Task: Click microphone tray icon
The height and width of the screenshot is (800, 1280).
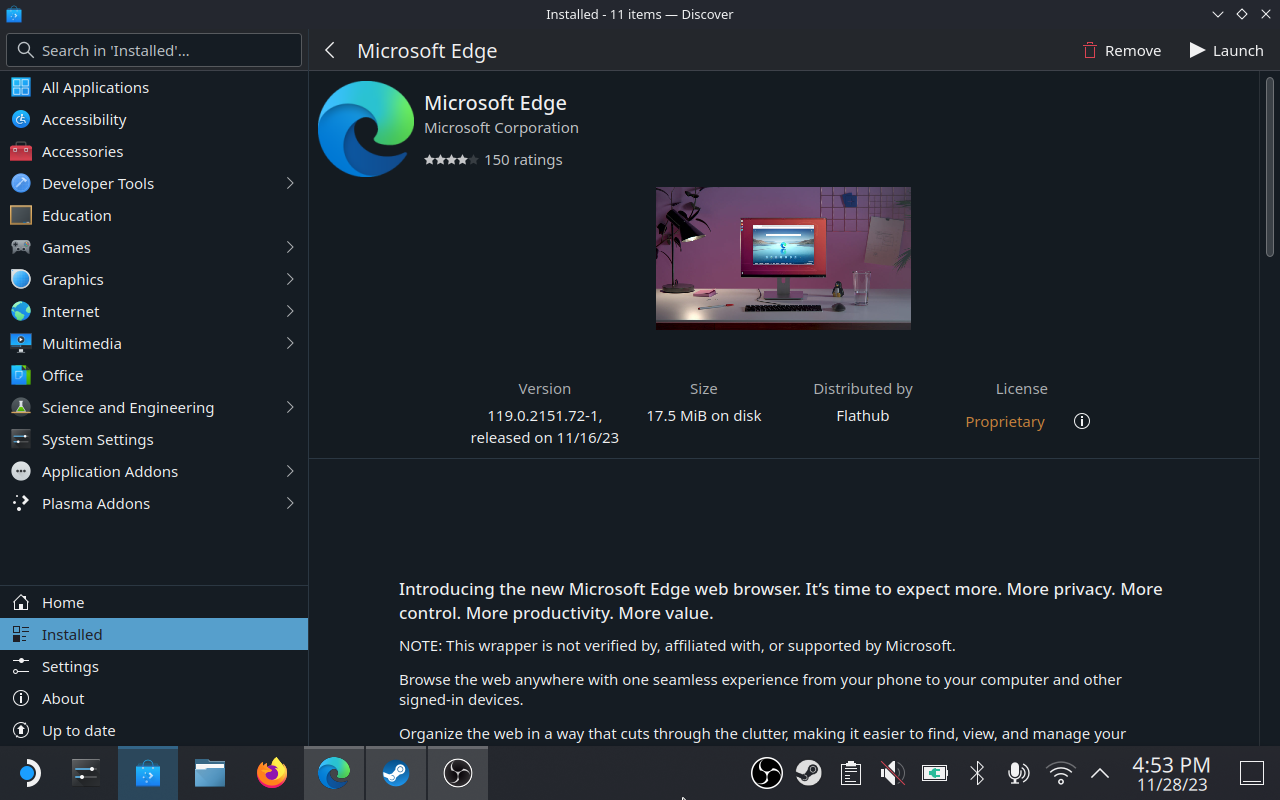Action: click(1018, 773)
